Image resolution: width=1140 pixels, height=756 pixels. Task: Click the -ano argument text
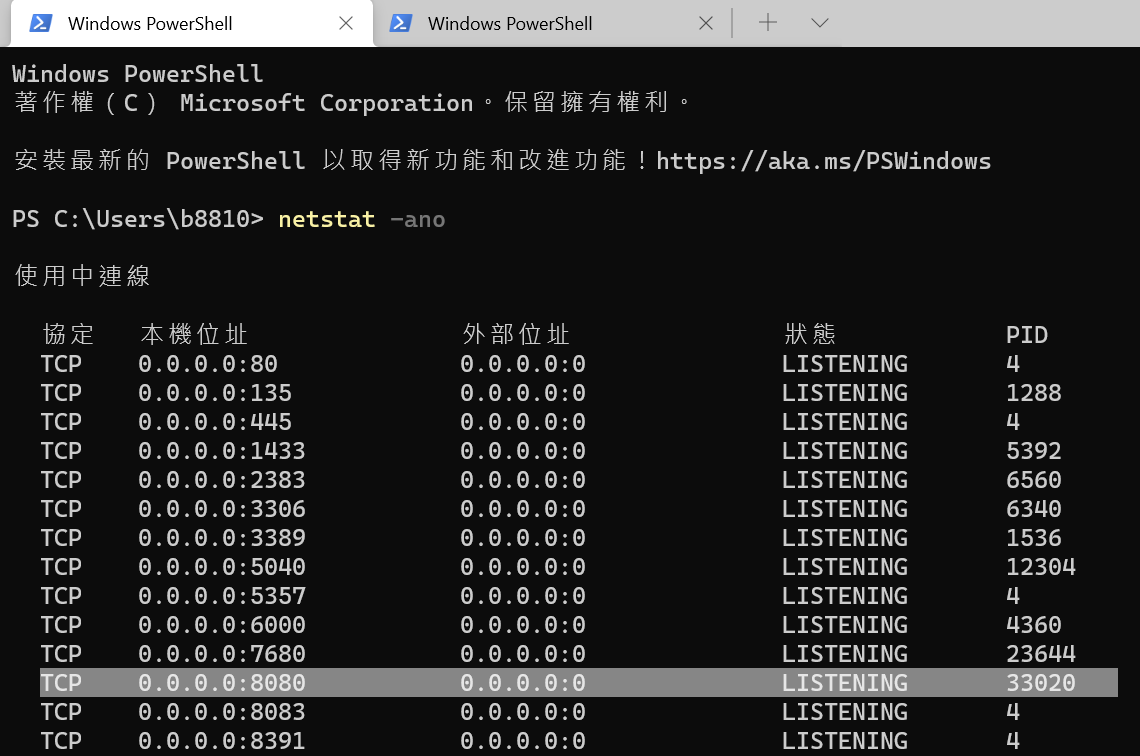pyautogui.click(x=417, y=219)
